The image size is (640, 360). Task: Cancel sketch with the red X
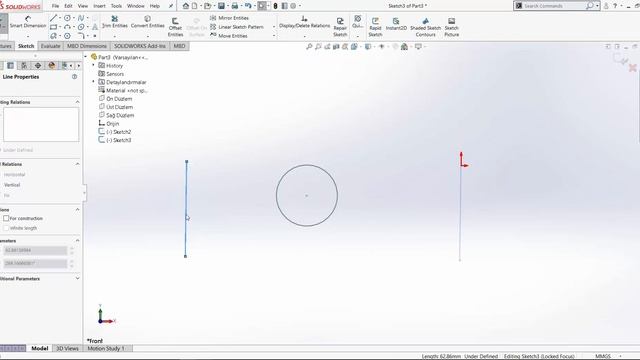(x=632, y=67)
